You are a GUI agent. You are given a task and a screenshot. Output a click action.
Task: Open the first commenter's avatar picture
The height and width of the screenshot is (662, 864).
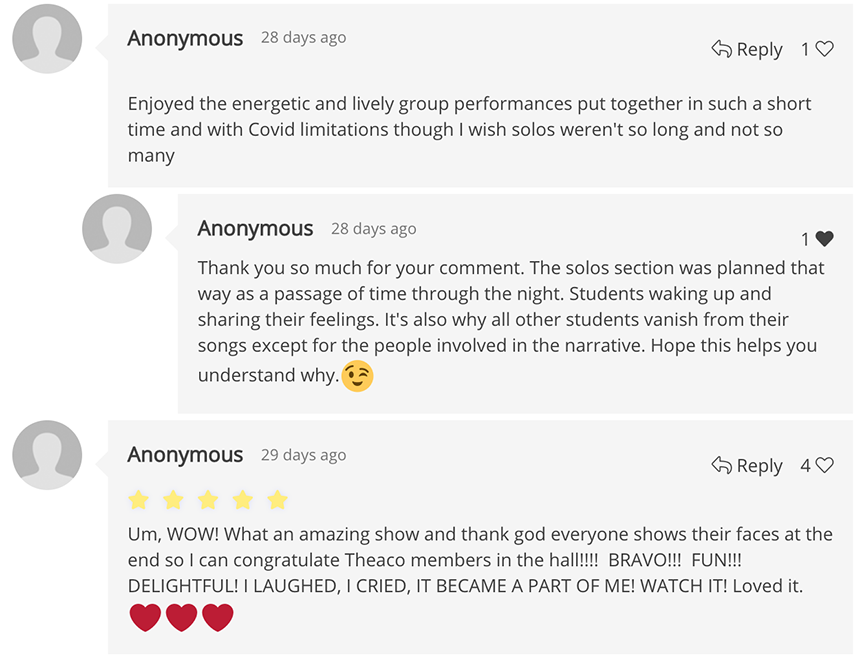click(47, 38)
